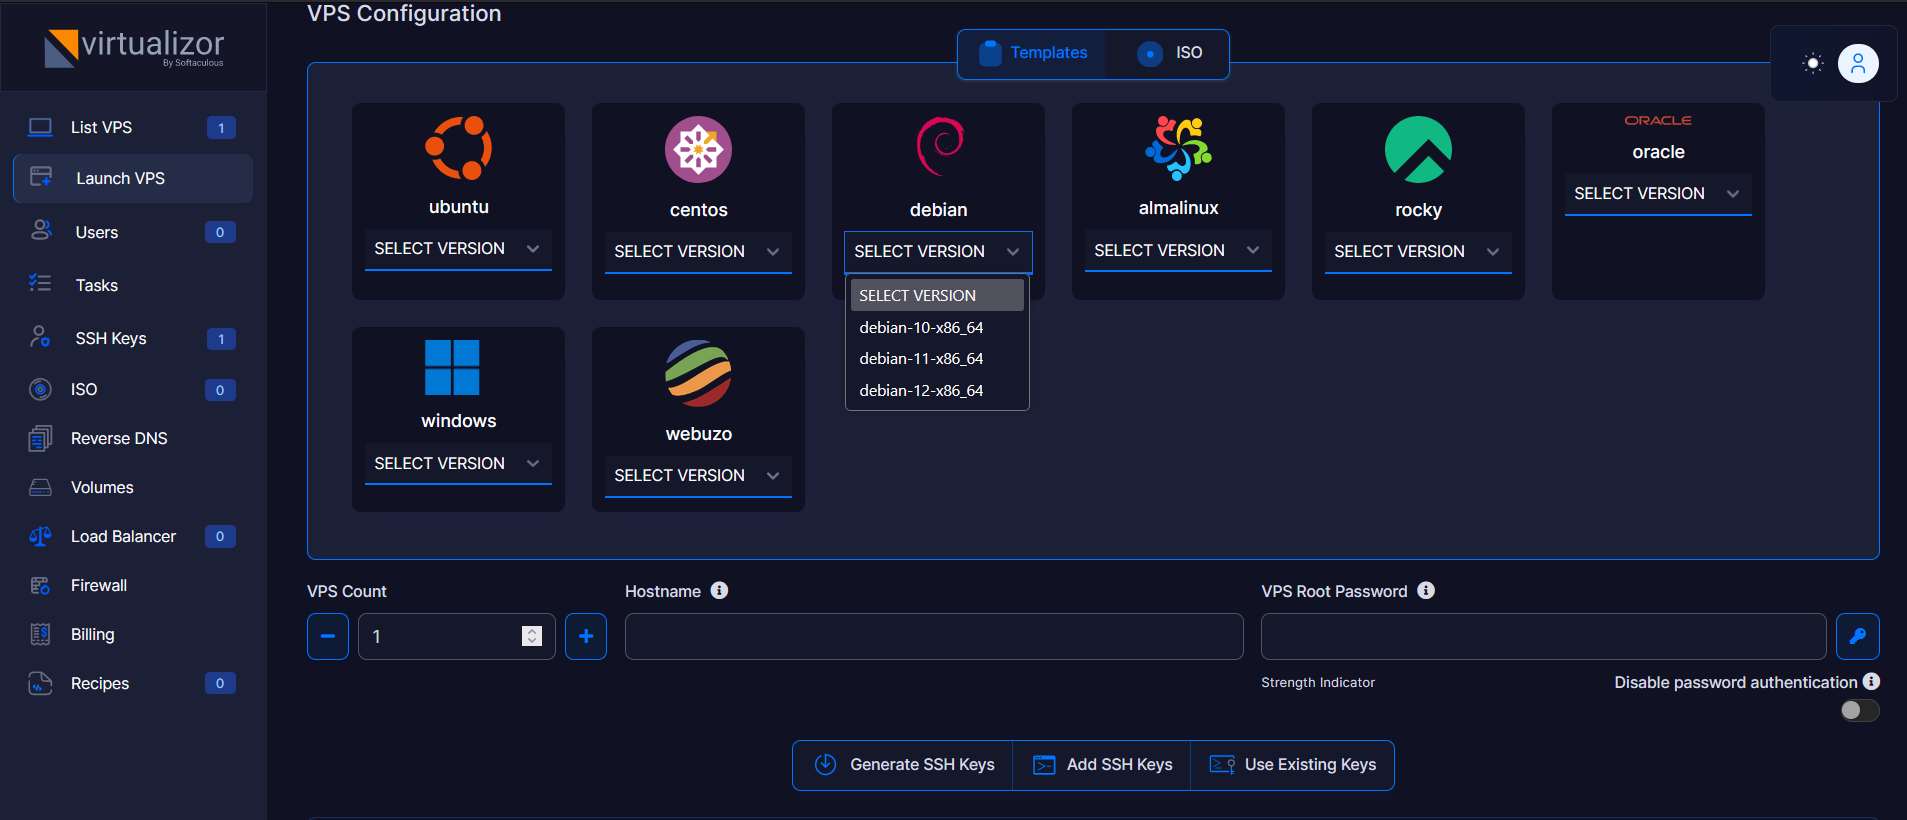Click the List VPS monitor icon
The height and width of the screenshot is (820, 1907).
[x=40, y=127]
